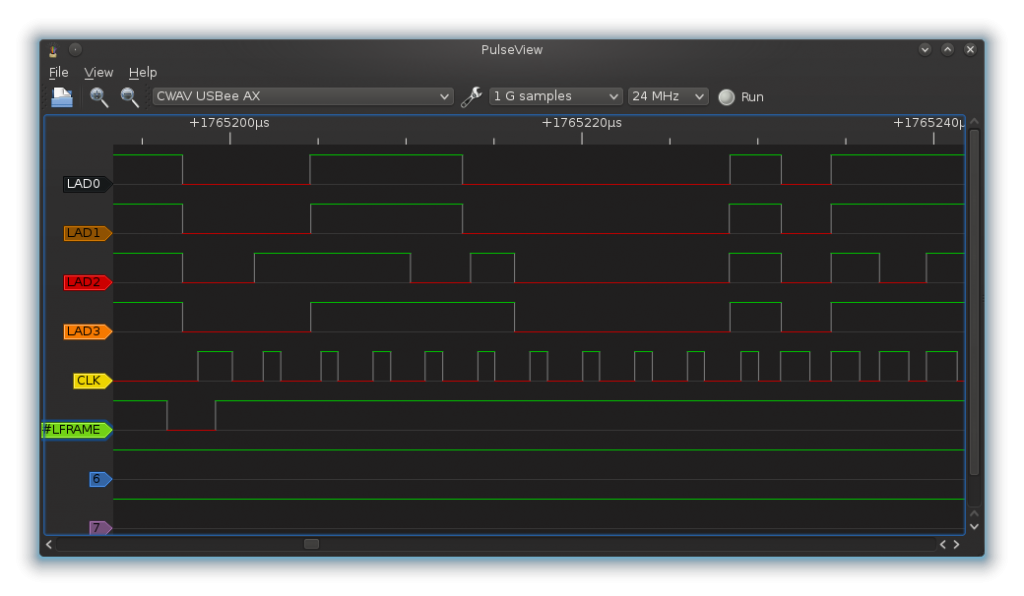Open the LAD0 channel properties
The width and height of the screenshot is (1024, 596).
(84, 184)
